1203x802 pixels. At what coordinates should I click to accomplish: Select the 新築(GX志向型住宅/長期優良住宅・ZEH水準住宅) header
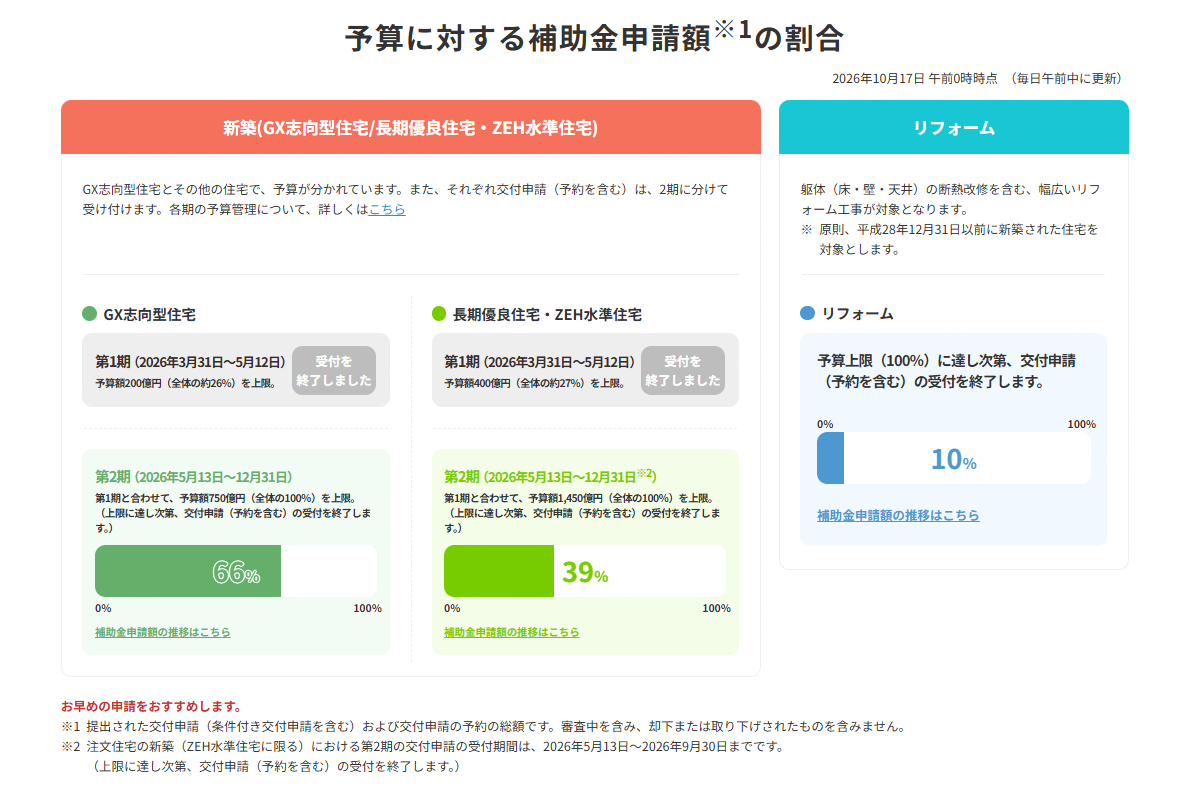411,127
